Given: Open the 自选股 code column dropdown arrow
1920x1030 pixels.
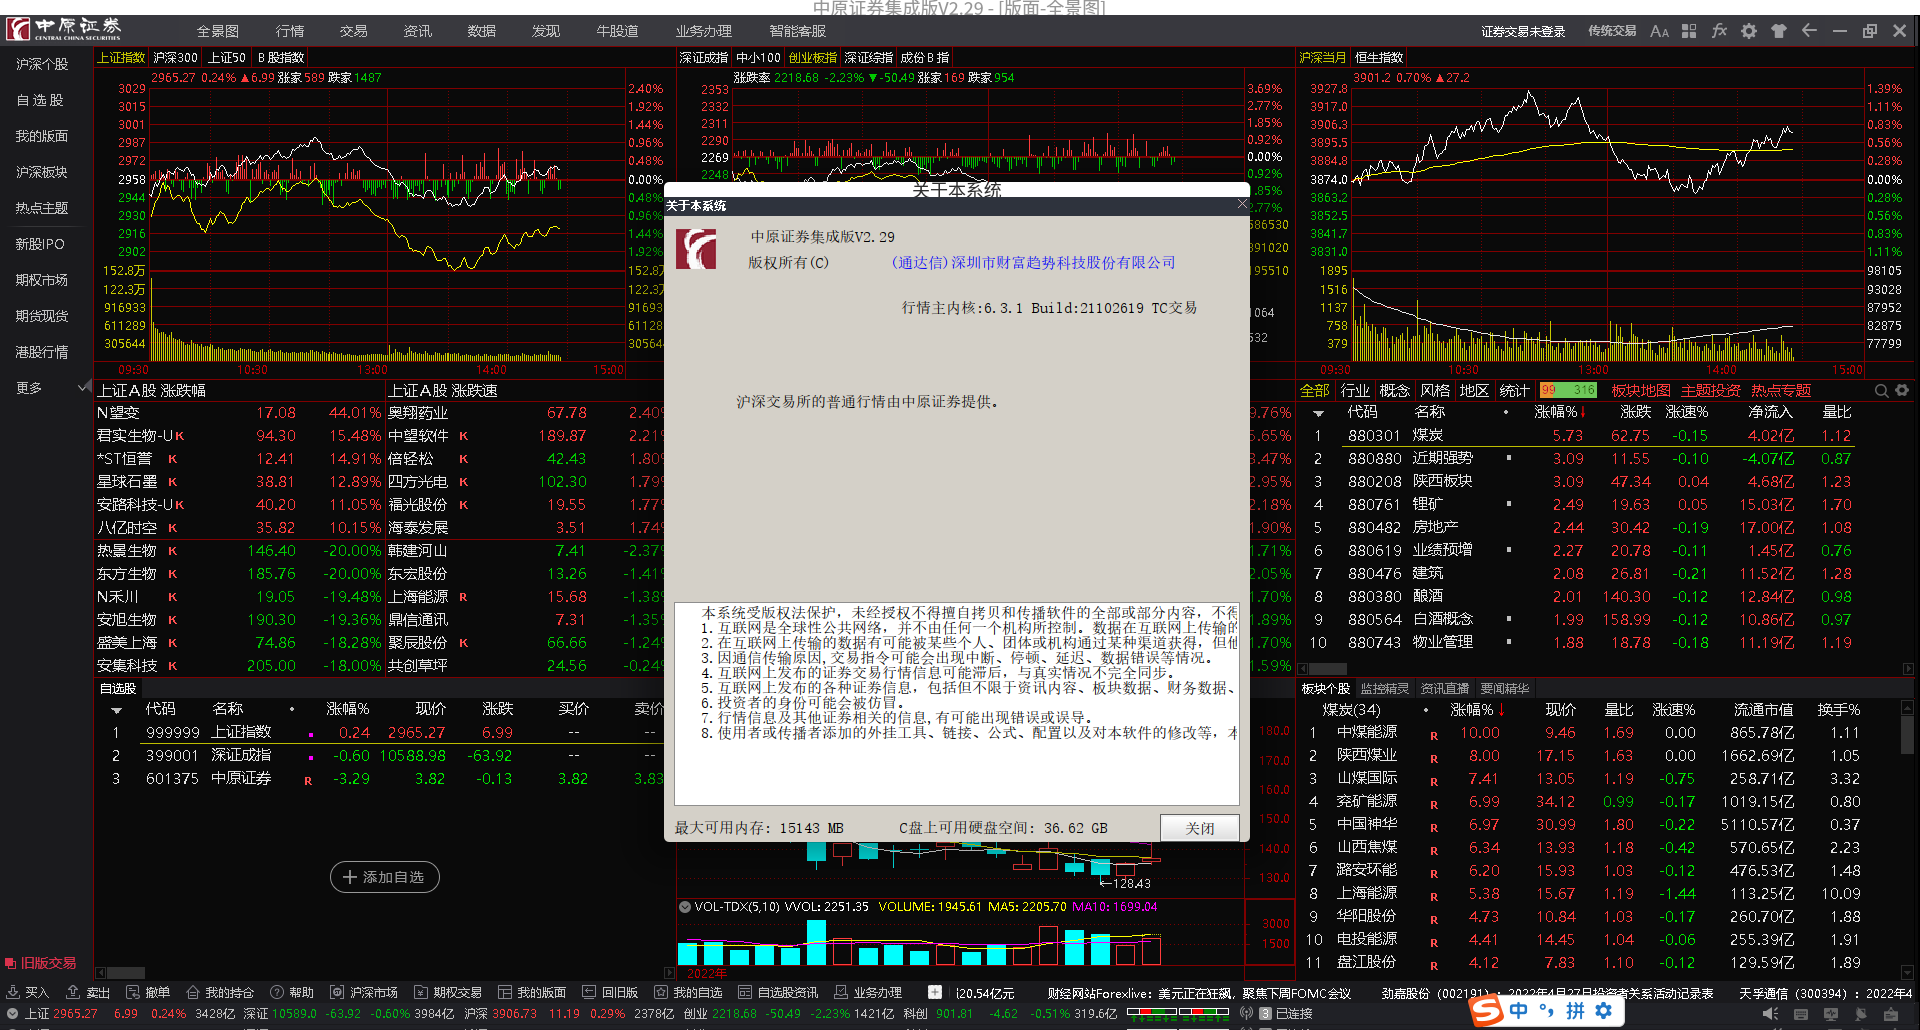Looking at the screenshot, I should (116, 709).
